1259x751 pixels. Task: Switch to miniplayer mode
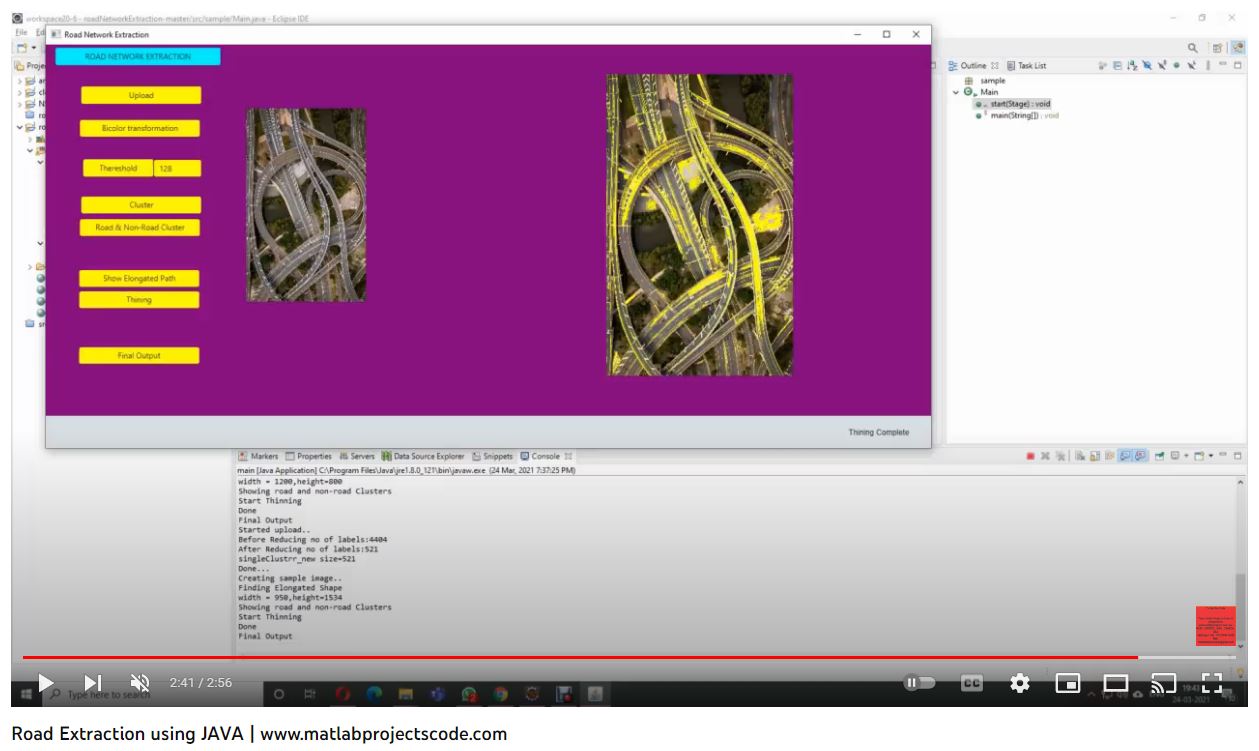[1068, 683]
